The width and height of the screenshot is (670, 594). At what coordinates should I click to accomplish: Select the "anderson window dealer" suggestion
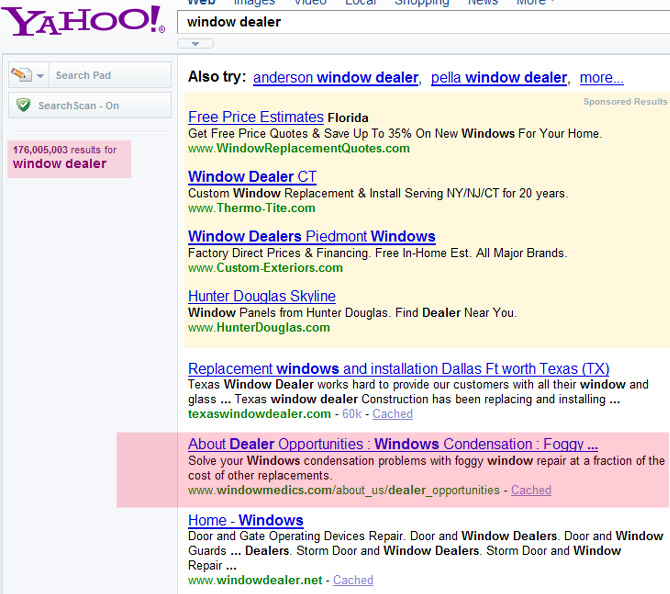point(335,77)
